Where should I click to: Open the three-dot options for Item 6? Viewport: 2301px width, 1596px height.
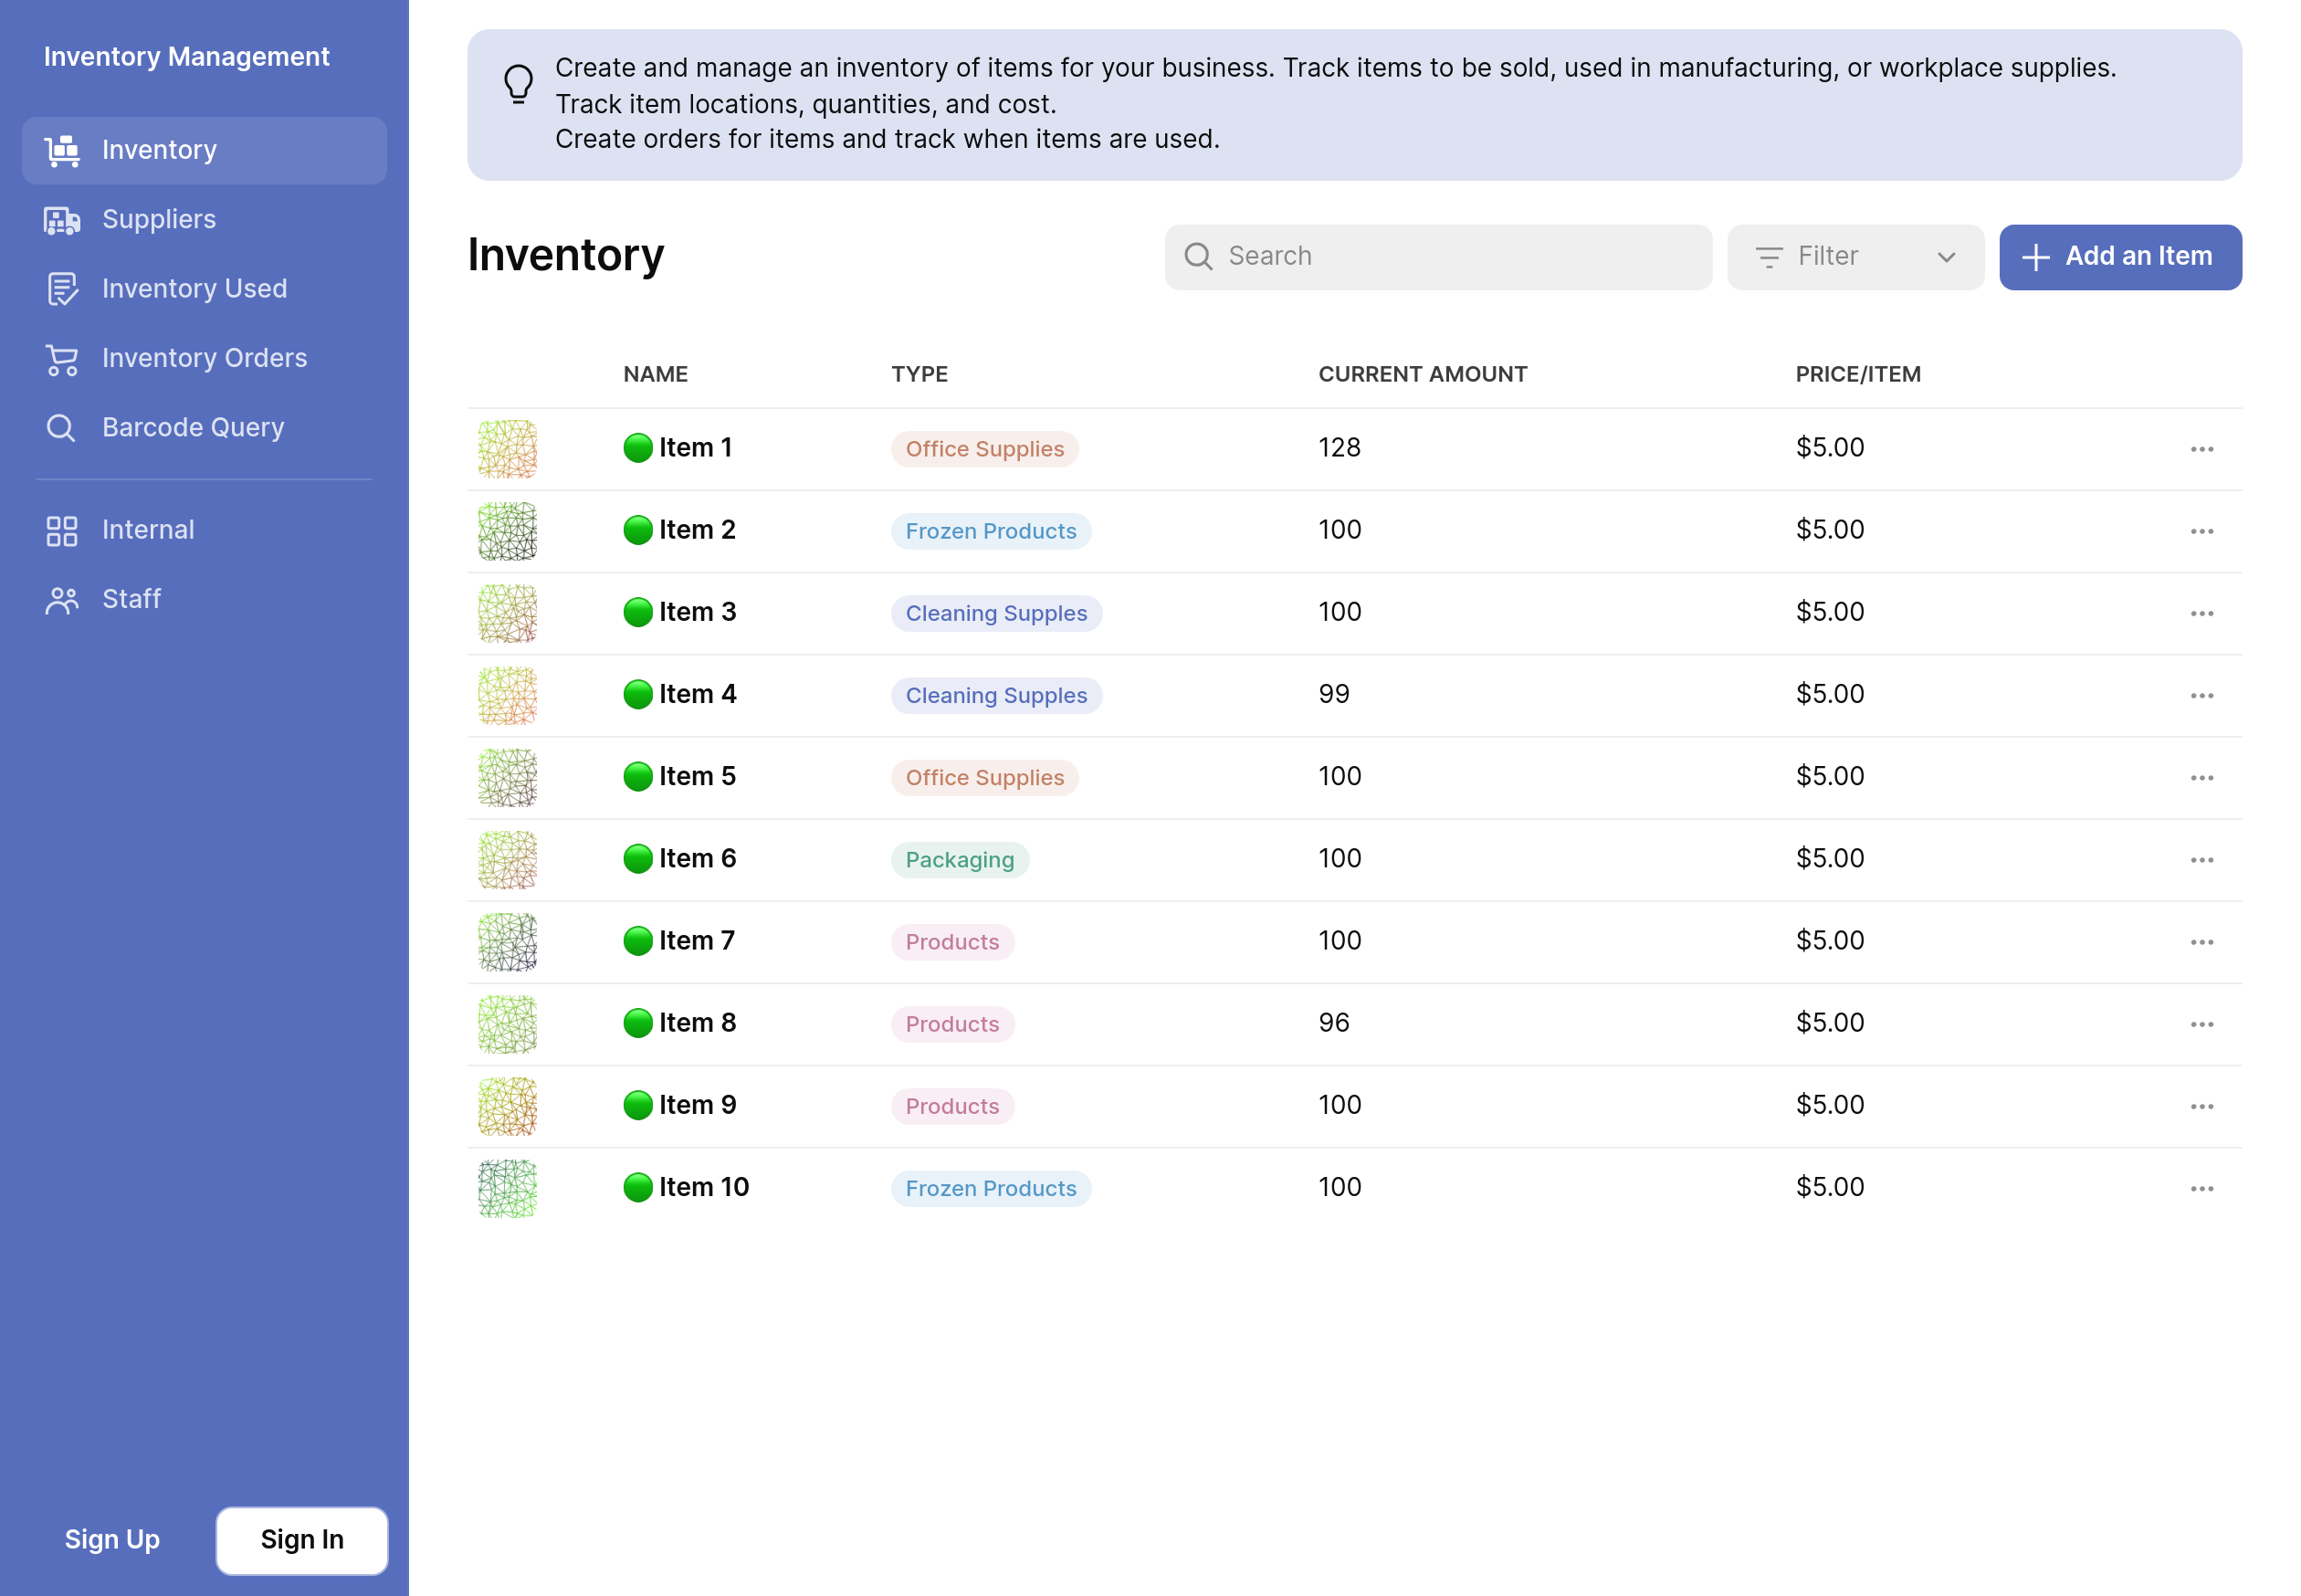point(2201,860)
